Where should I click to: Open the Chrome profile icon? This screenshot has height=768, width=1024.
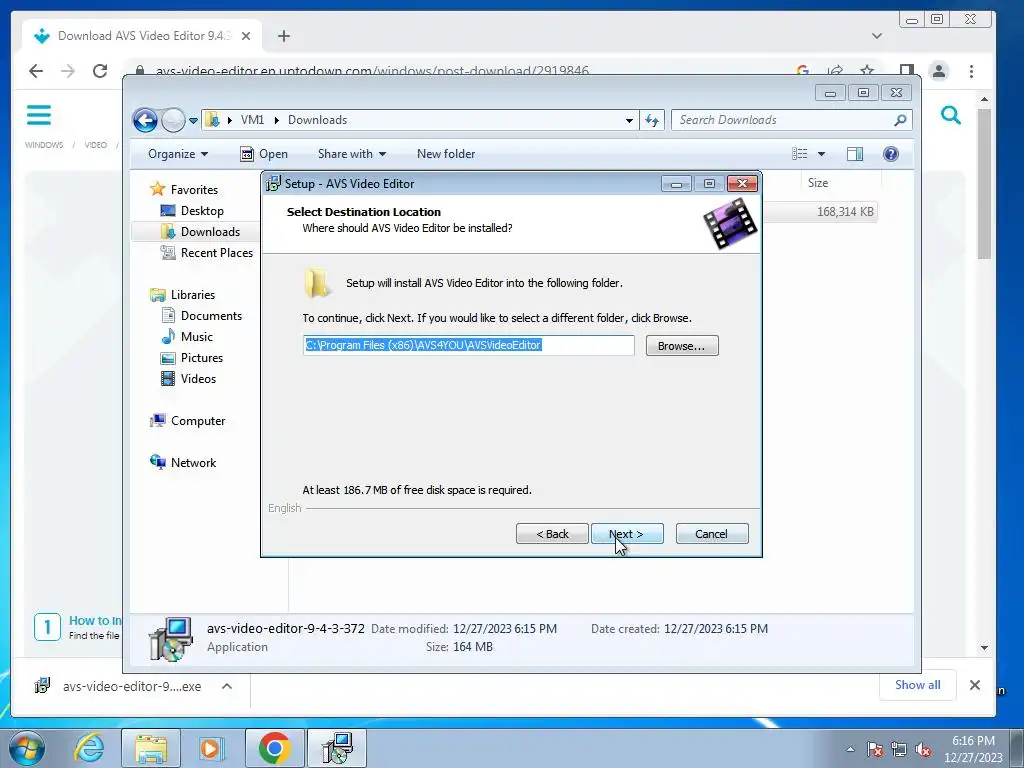click(939, 71)
